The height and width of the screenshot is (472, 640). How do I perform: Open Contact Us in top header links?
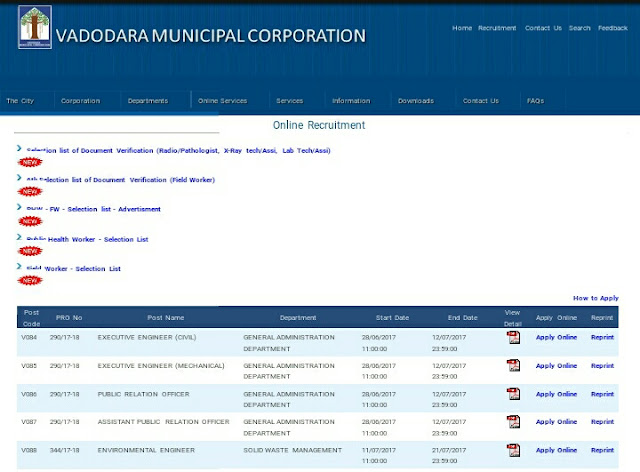point(543,28)
